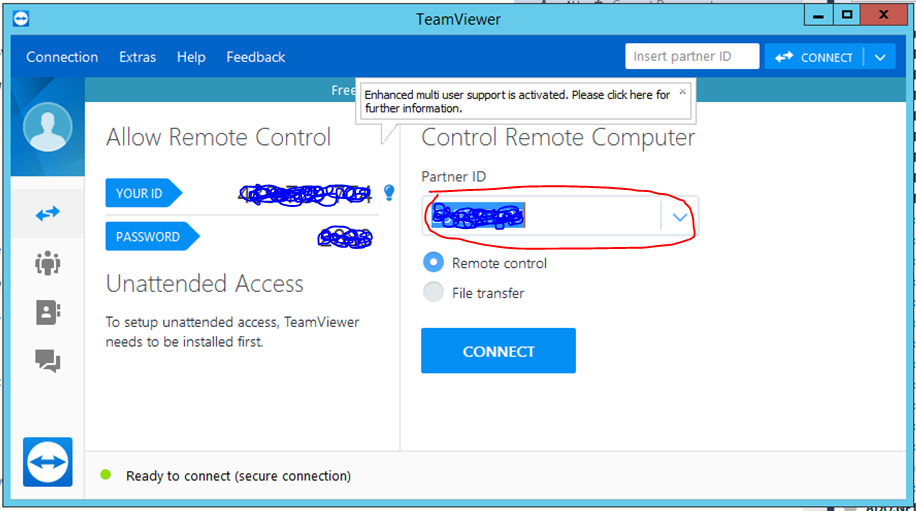916x511 pixels.
Task: Open Computers & Contacts sidebar icon
Action: point(47,312)
